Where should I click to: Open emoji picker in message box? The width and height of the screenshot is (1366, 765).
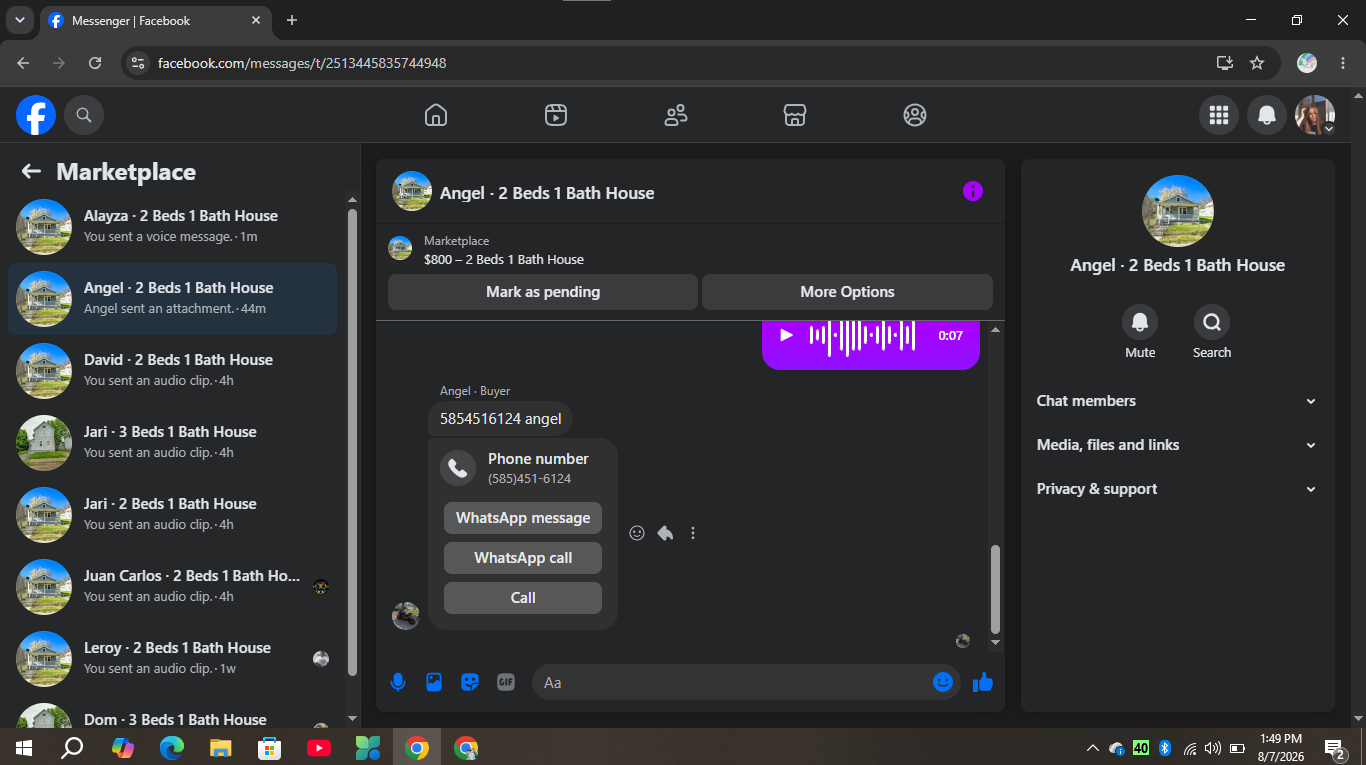pyautogui.click(x=943, y=682)
